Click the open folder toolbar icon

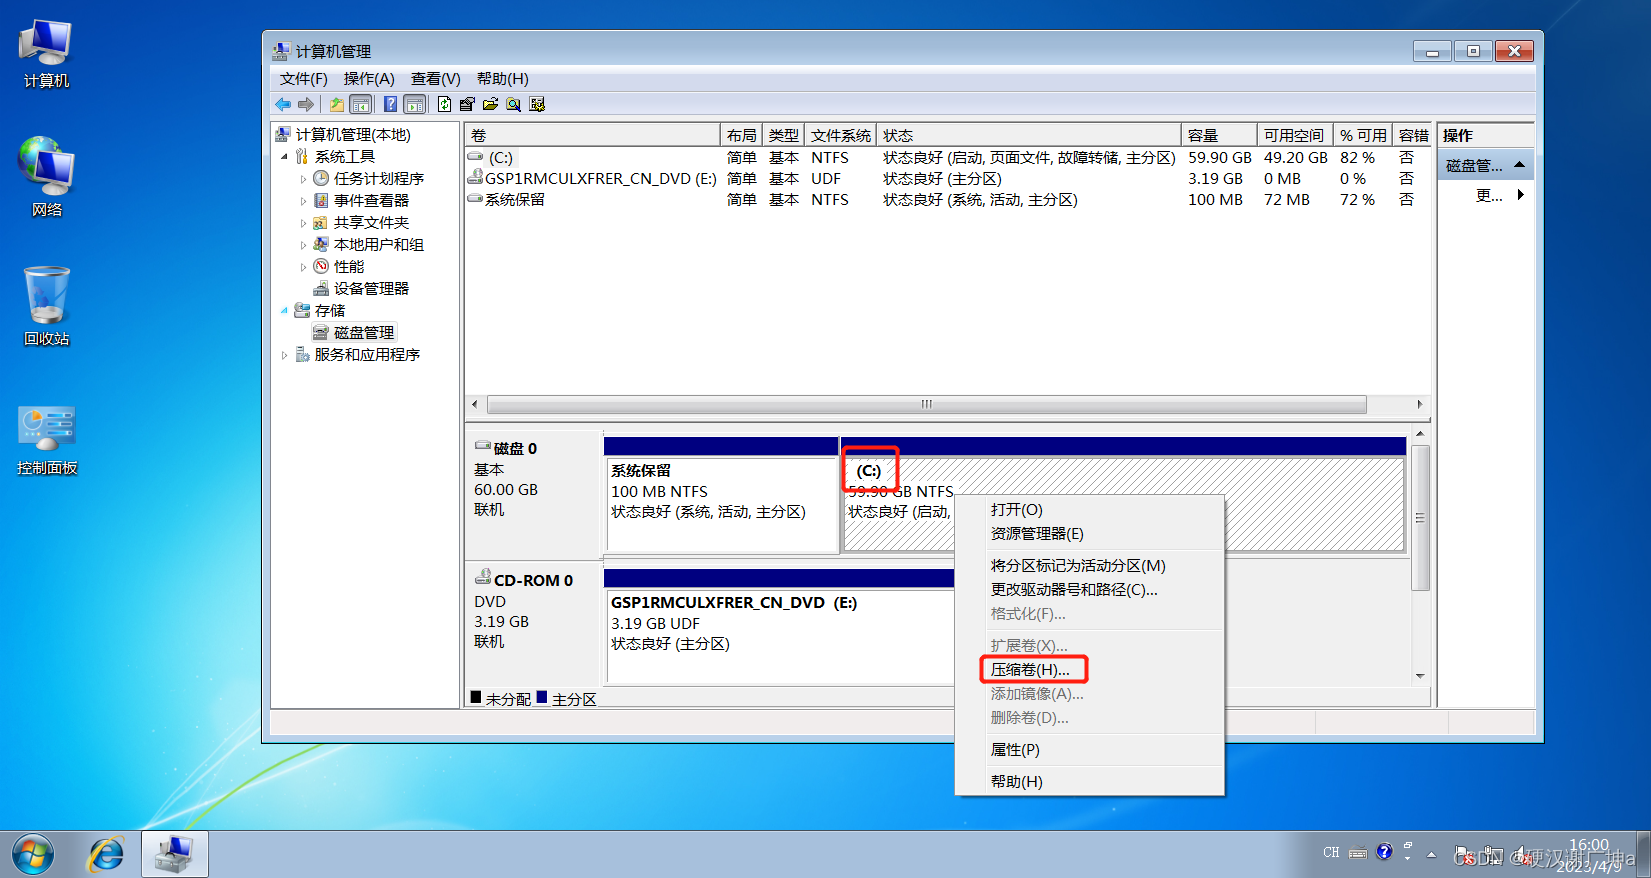[490, 104]
